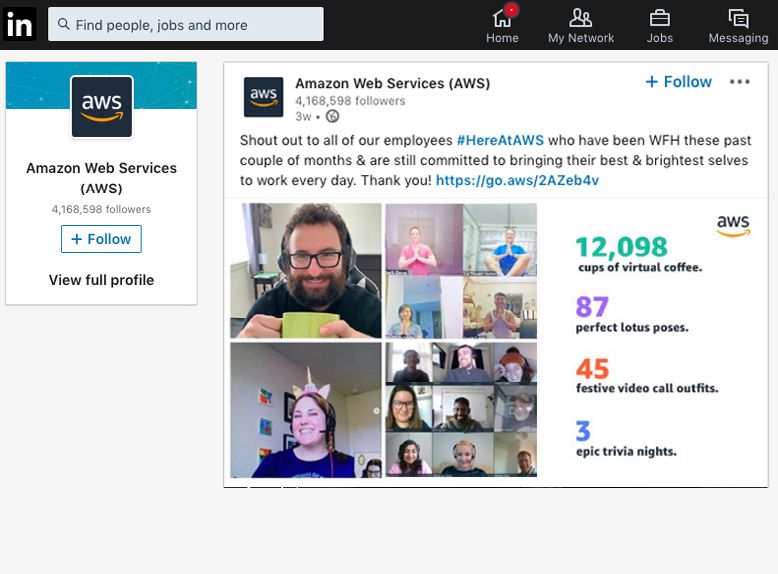Follow AWS from the sidebar card
Image resolution: width=778 pixels, height=574 pixels.
[101, 239]
